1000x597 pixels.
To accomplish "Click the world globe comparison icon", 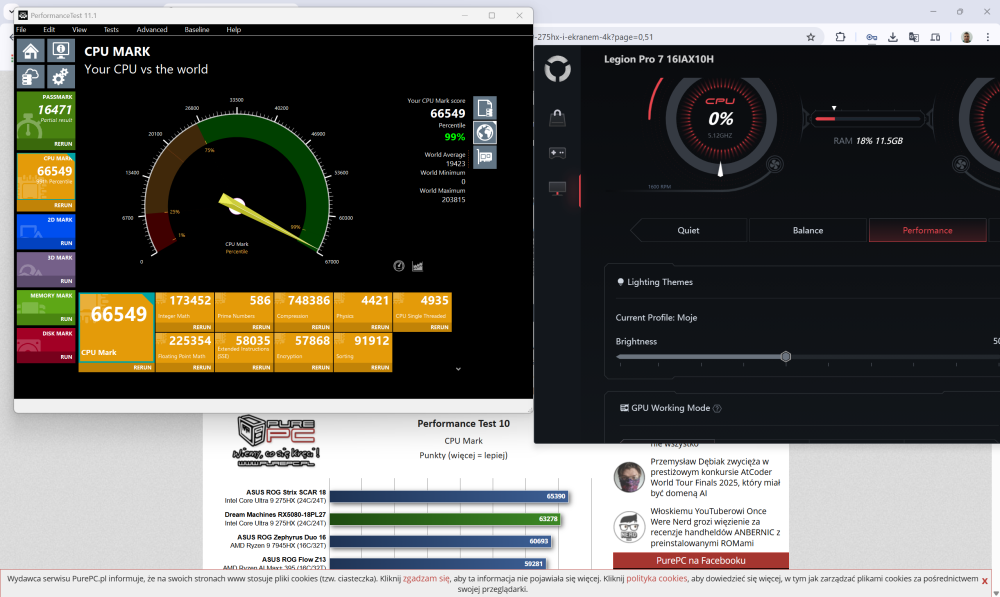I will pos(485,133).
